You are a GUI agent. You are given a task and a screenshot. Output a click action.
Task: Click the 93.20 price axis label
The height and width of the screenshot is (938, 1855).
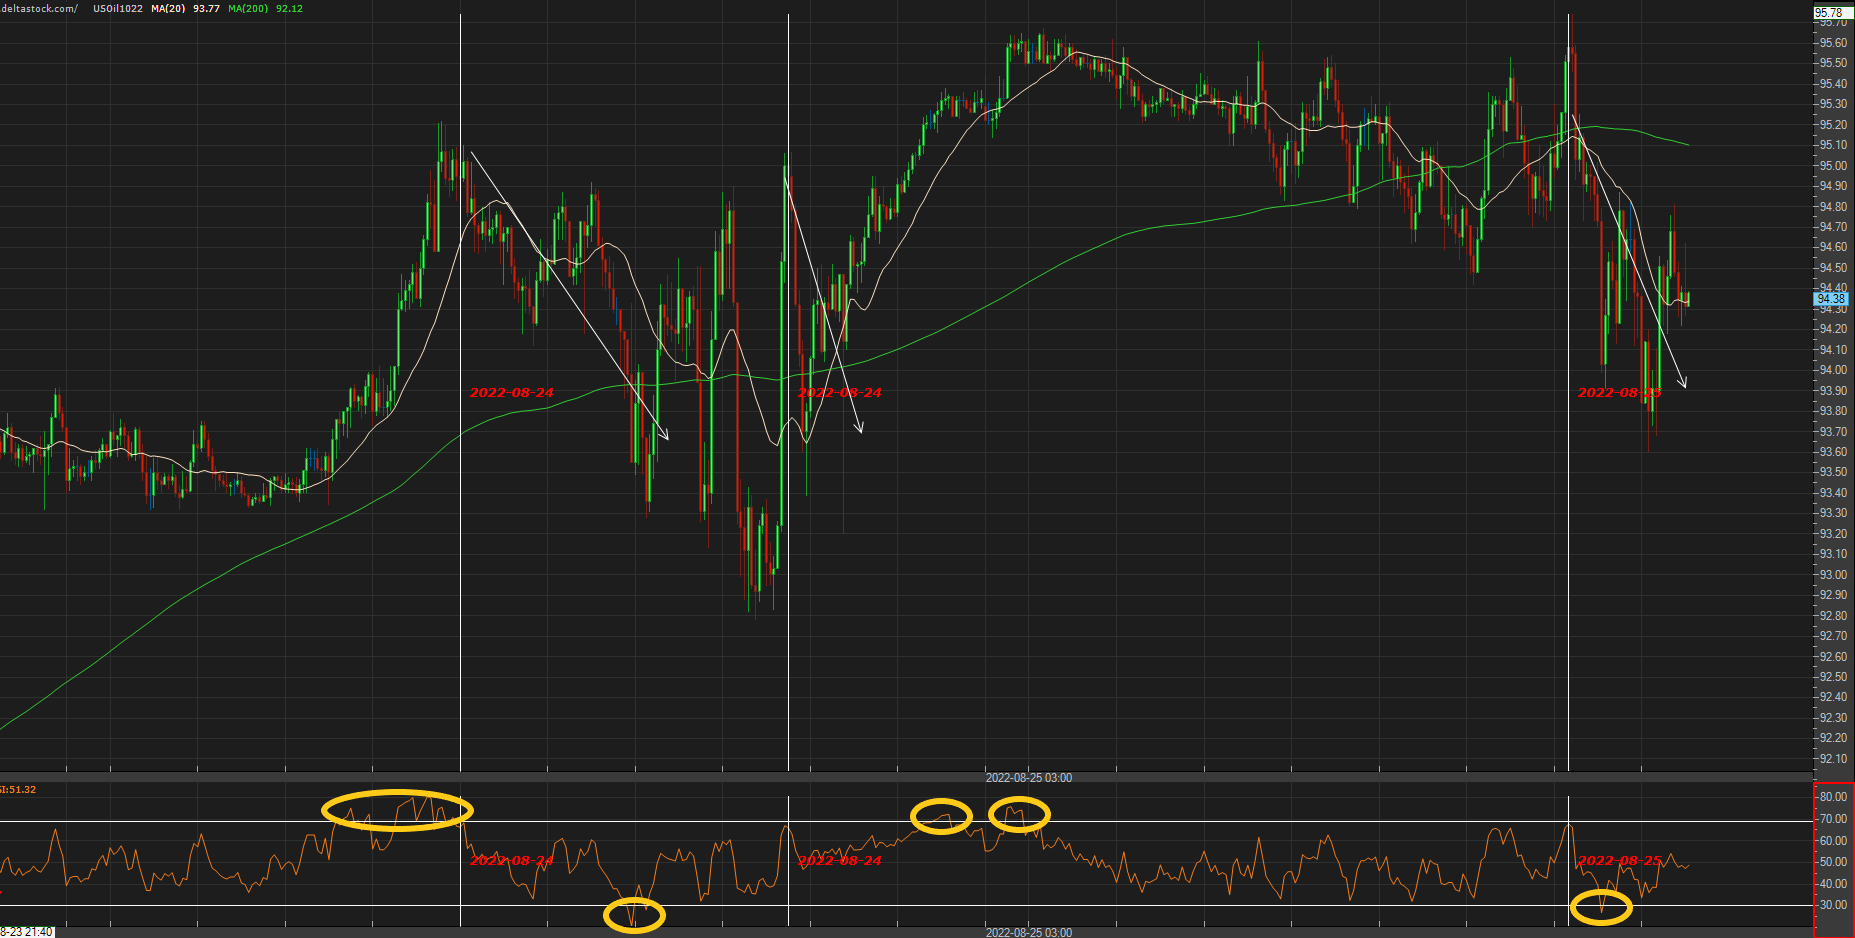1833,534
